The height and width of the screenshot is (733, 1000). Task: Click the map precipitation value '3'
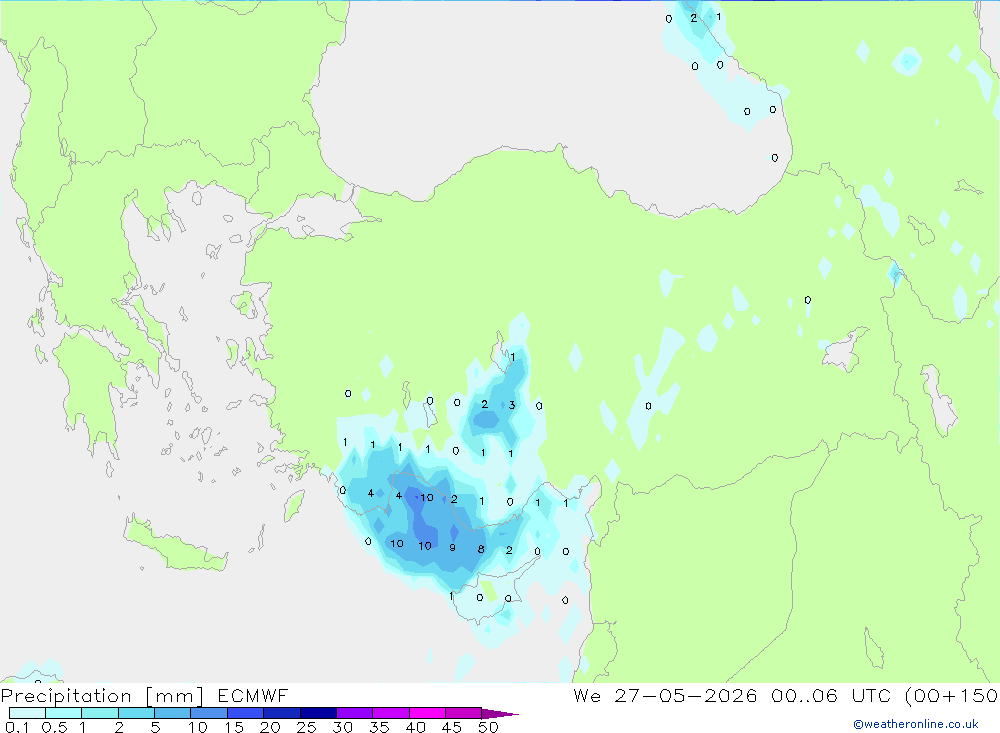click(x=511, y=405)
